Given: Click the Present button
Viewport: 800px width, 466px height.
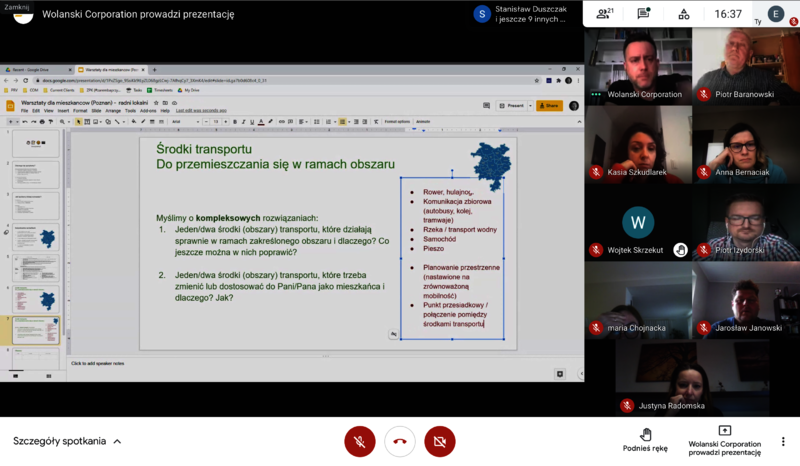Looking at the screenshot, I should (512, 106).
